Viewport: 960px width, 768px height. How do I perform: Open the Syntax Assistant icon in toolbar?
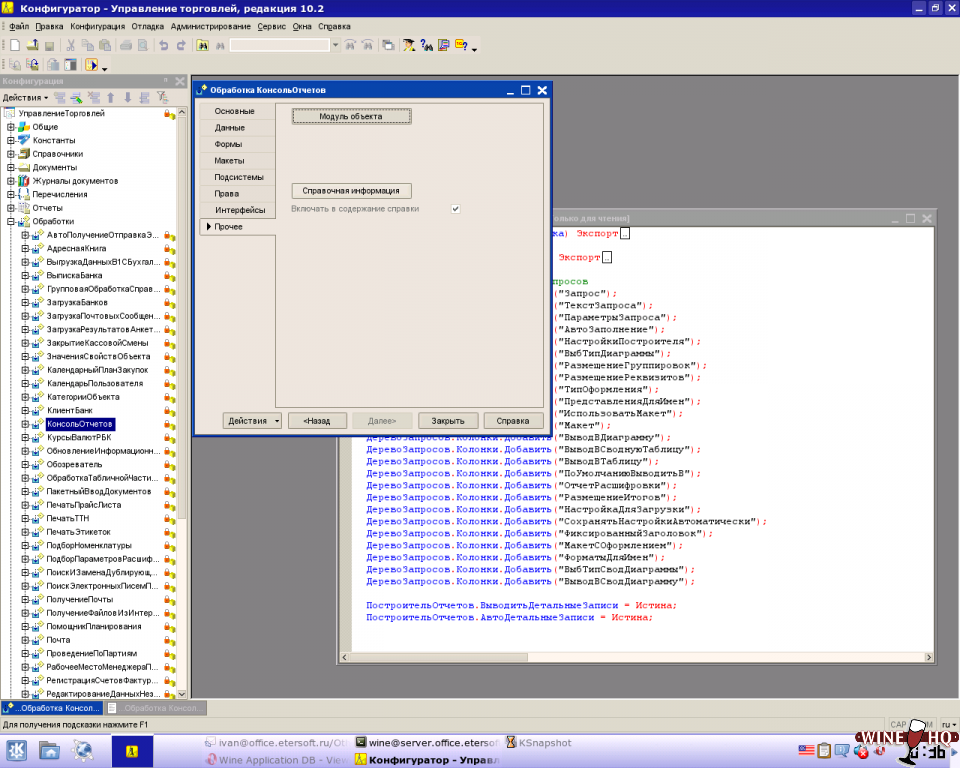click(409, 45)
